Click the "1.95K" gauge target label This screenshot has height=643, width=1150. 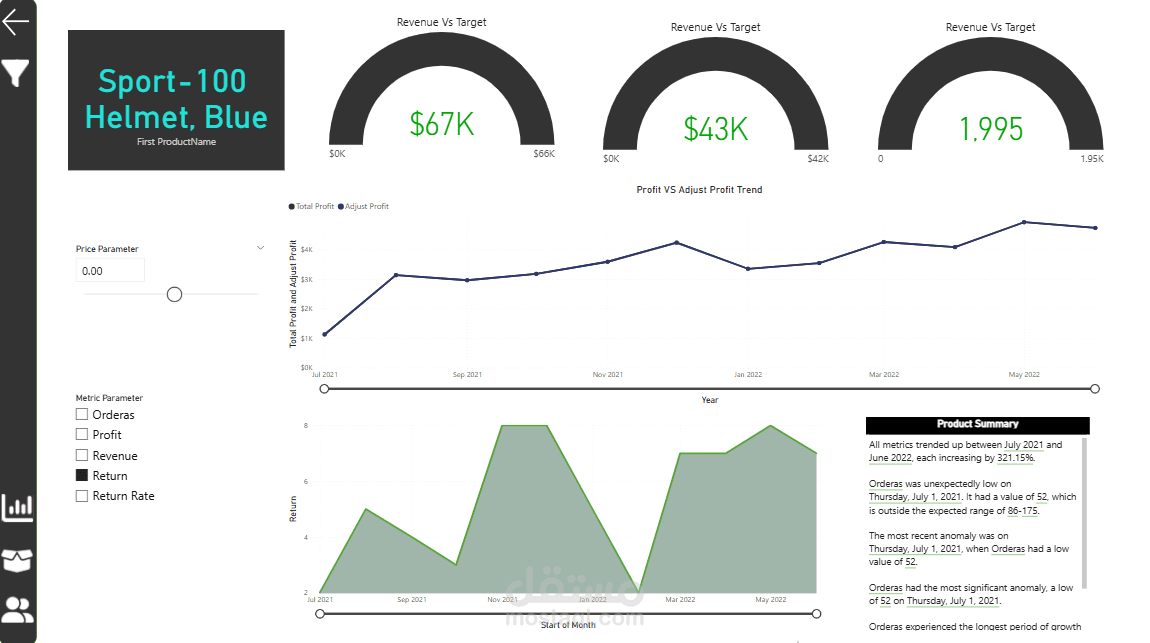tap(1092, 159)
